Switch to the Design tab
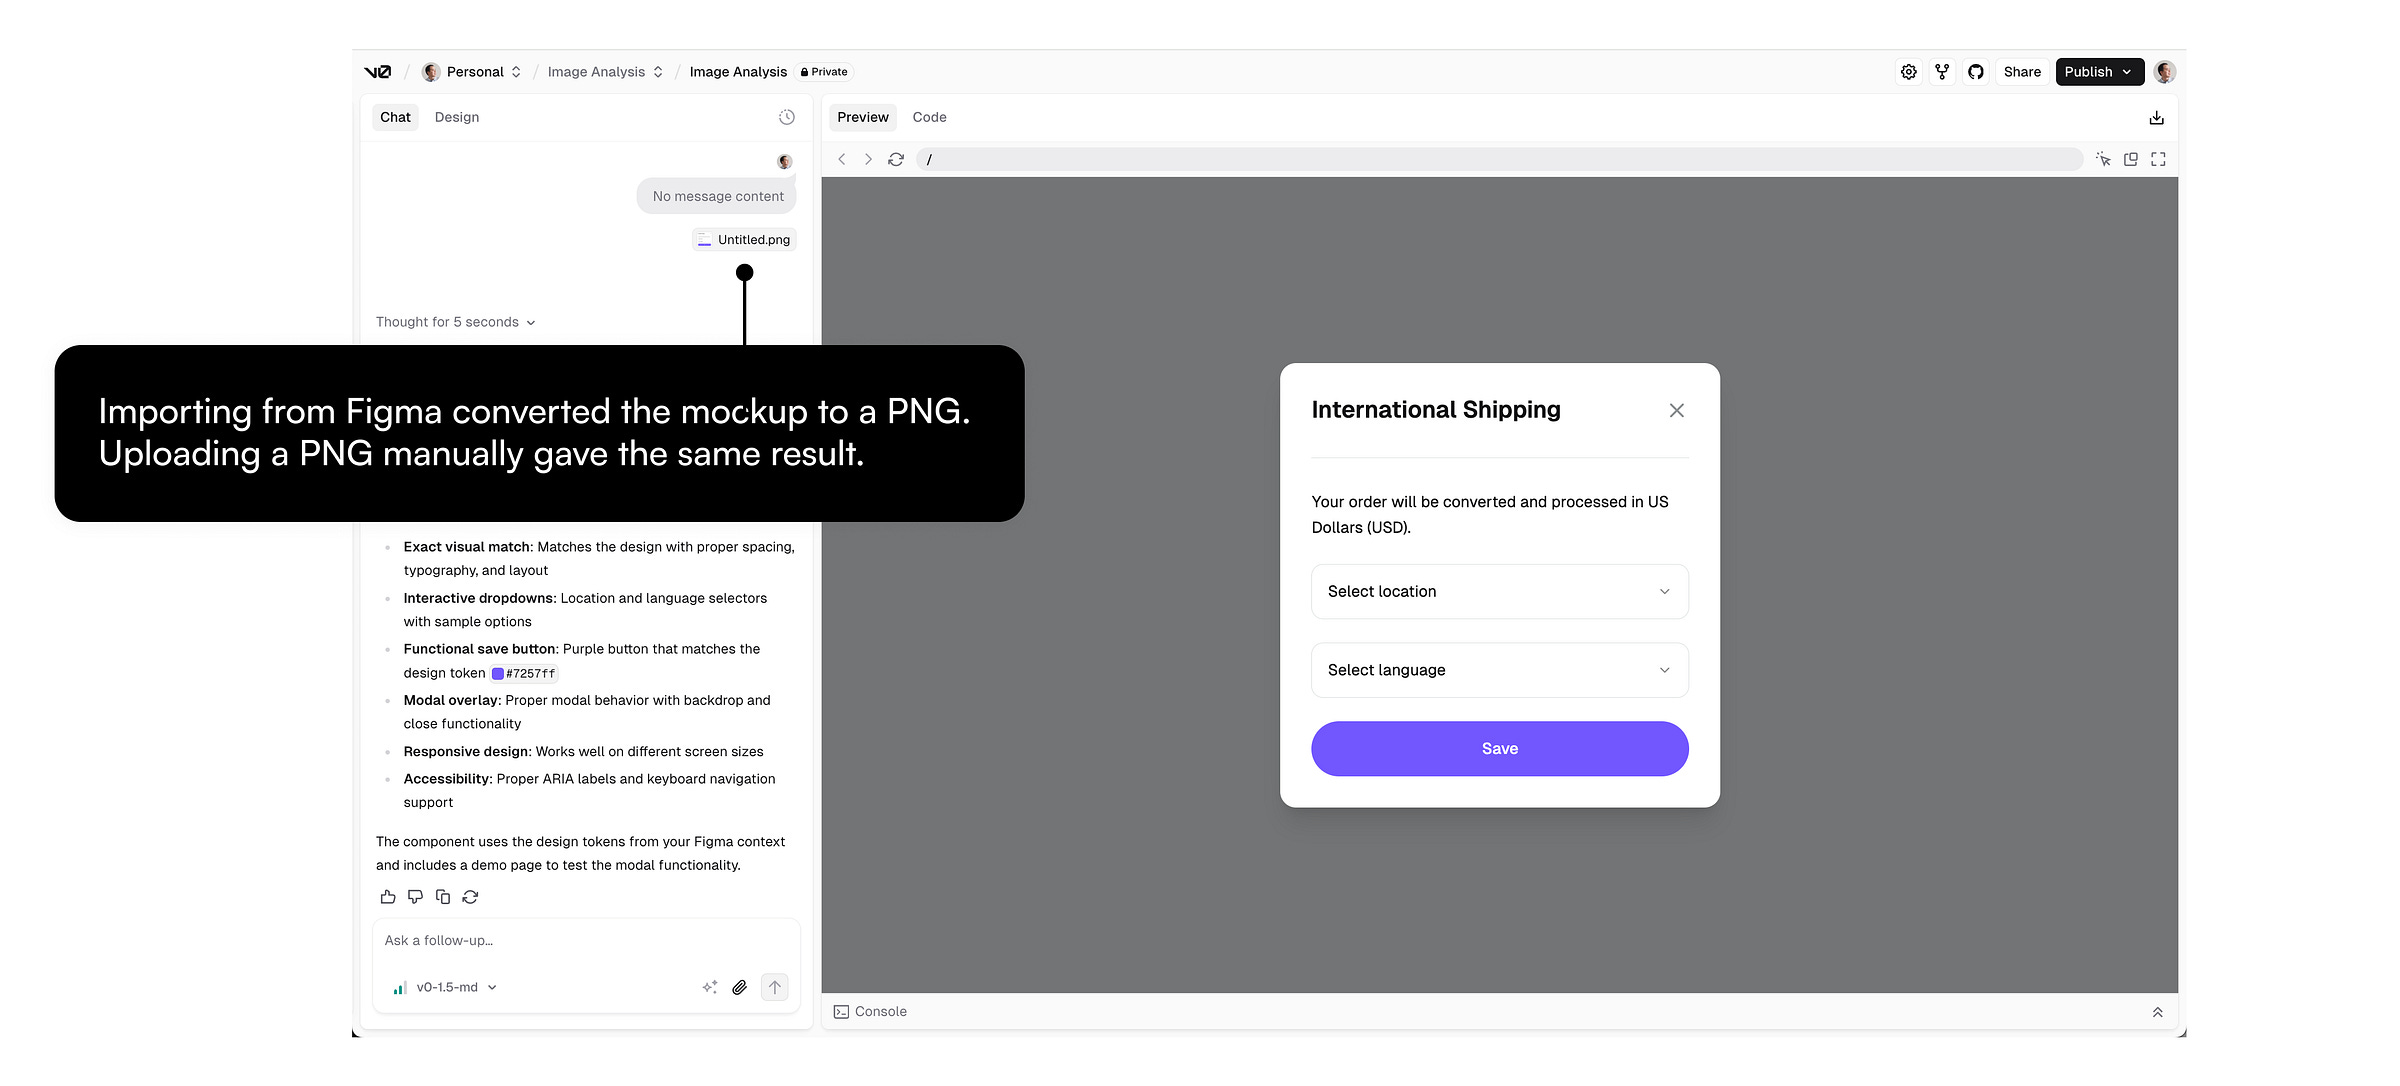 click(x=456, y=117)
